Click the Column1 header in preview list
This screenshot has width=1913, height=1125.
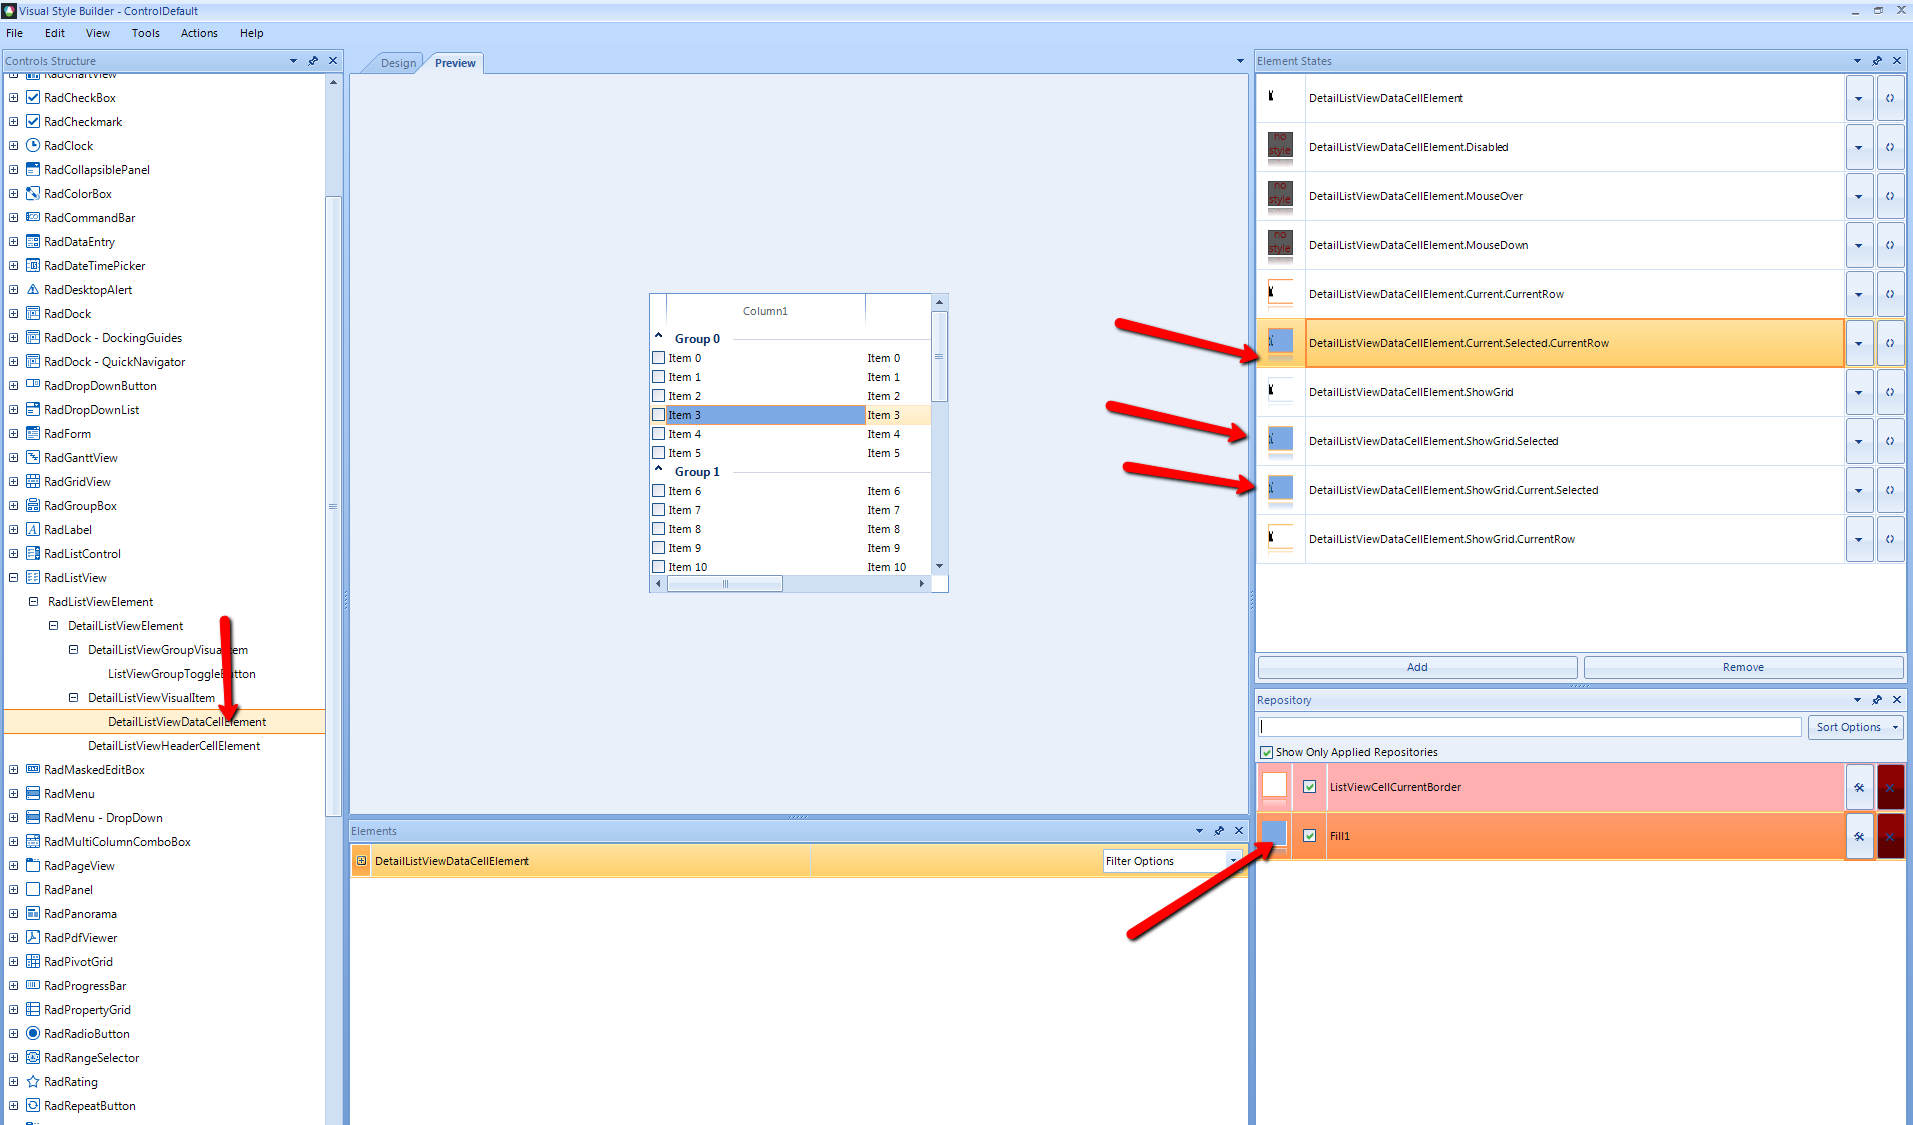pos(765,311)
